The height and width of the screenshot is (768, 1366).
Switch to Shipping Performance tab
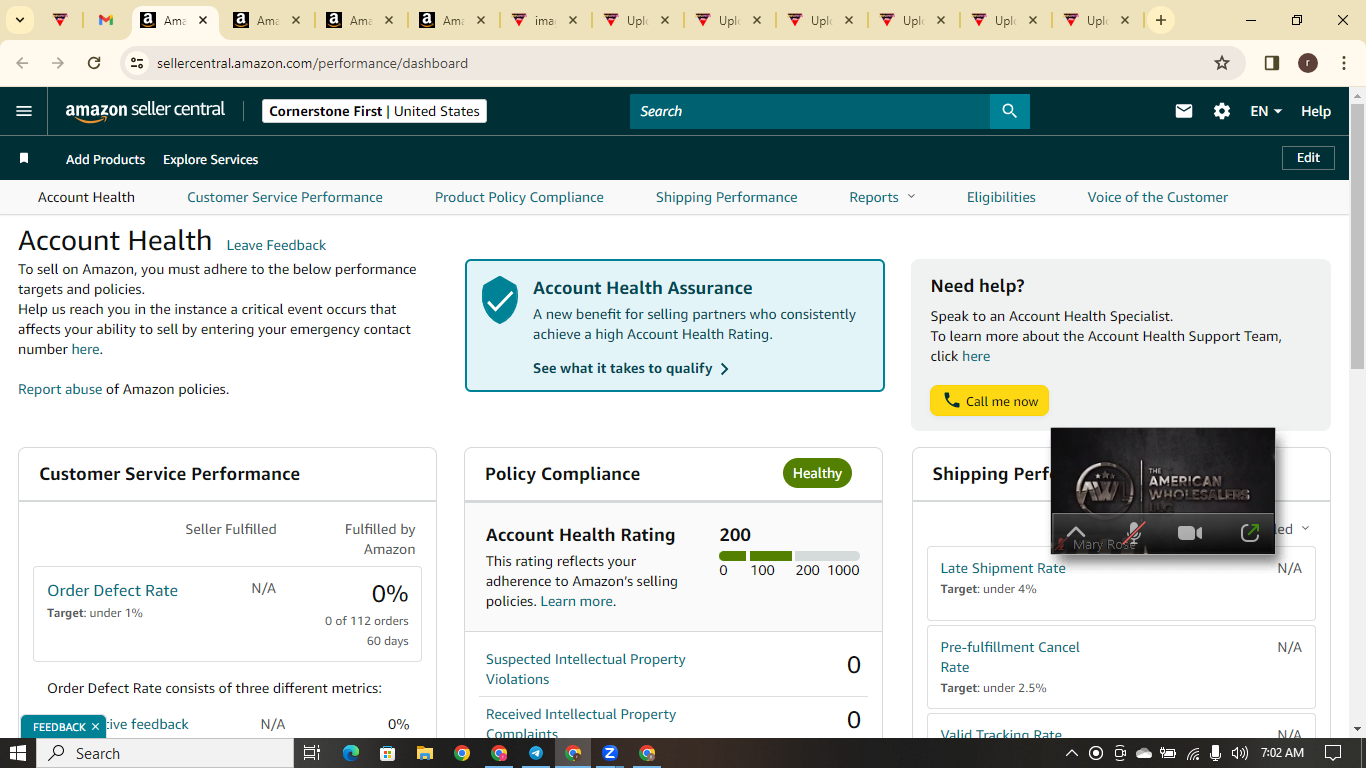727,197
